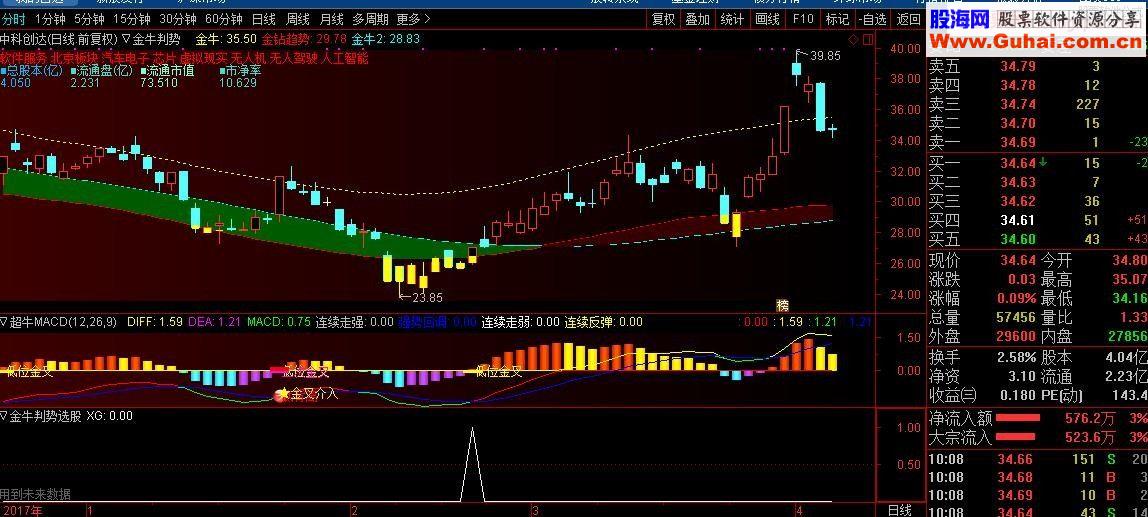The height and width of the screenshot is (517, 1148).
Task: Click the 买四 bid row price 34.61
Action: 1018,220
